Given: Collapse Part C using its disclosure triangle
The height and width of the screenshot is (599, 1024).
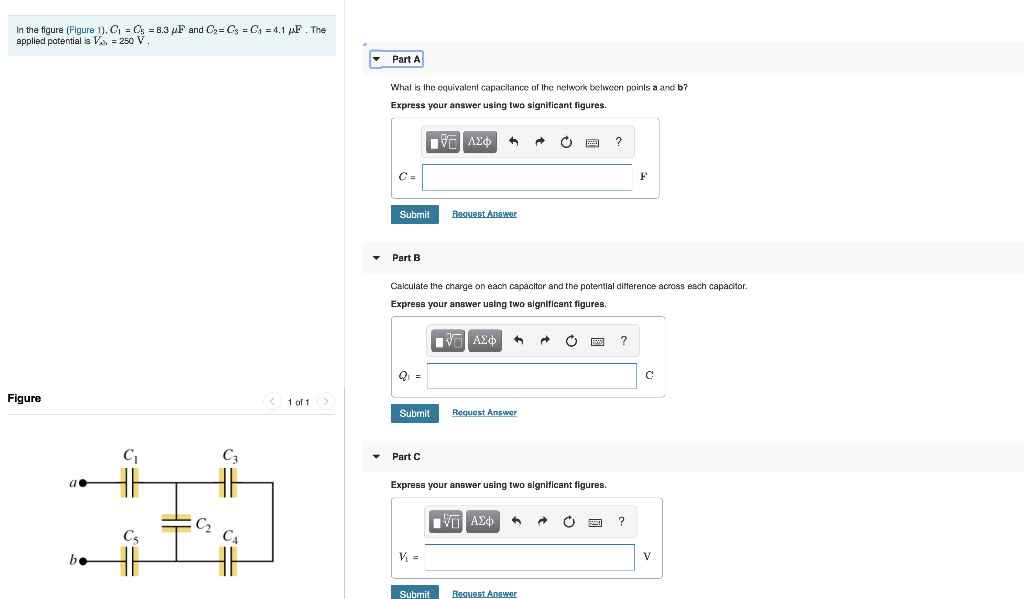Looking at the screenshot, I should [376, 456].
